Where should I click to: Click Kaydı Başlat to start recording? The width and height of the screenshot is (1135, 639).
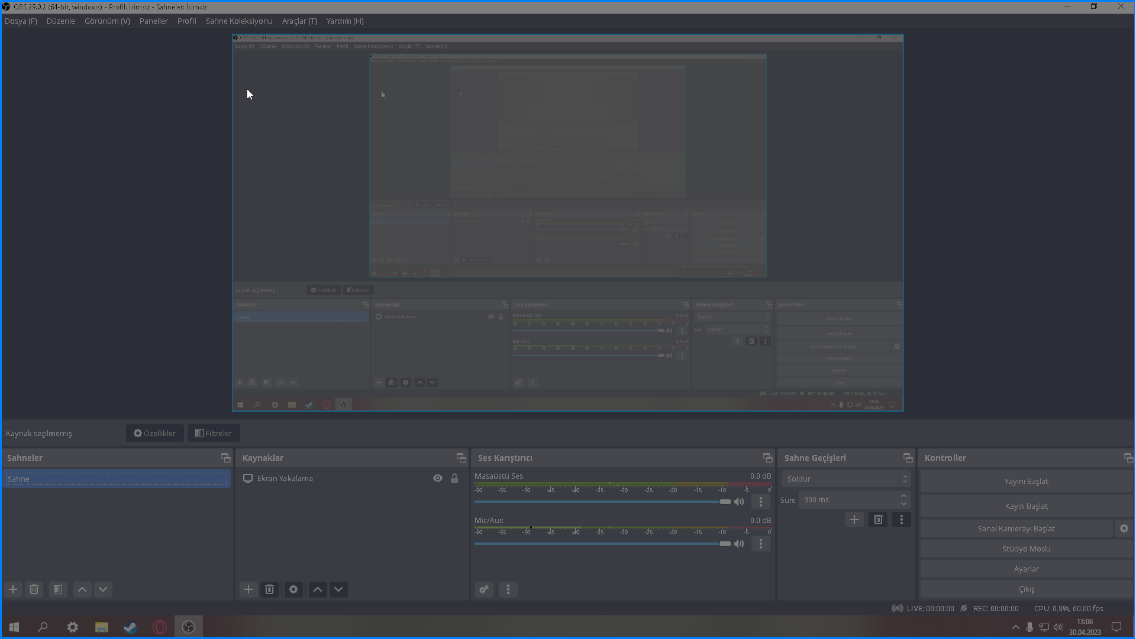coord(1026,506)
